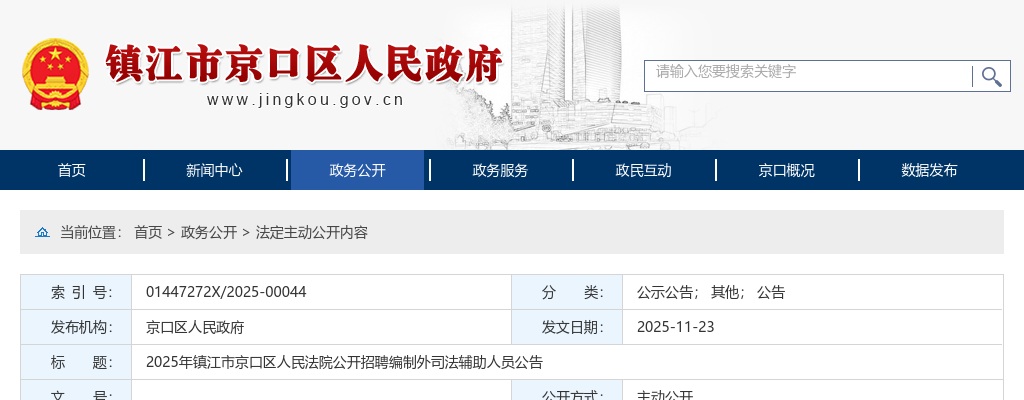
Task: Select the 政务公开 navigation tab
Action: point(357,170)
